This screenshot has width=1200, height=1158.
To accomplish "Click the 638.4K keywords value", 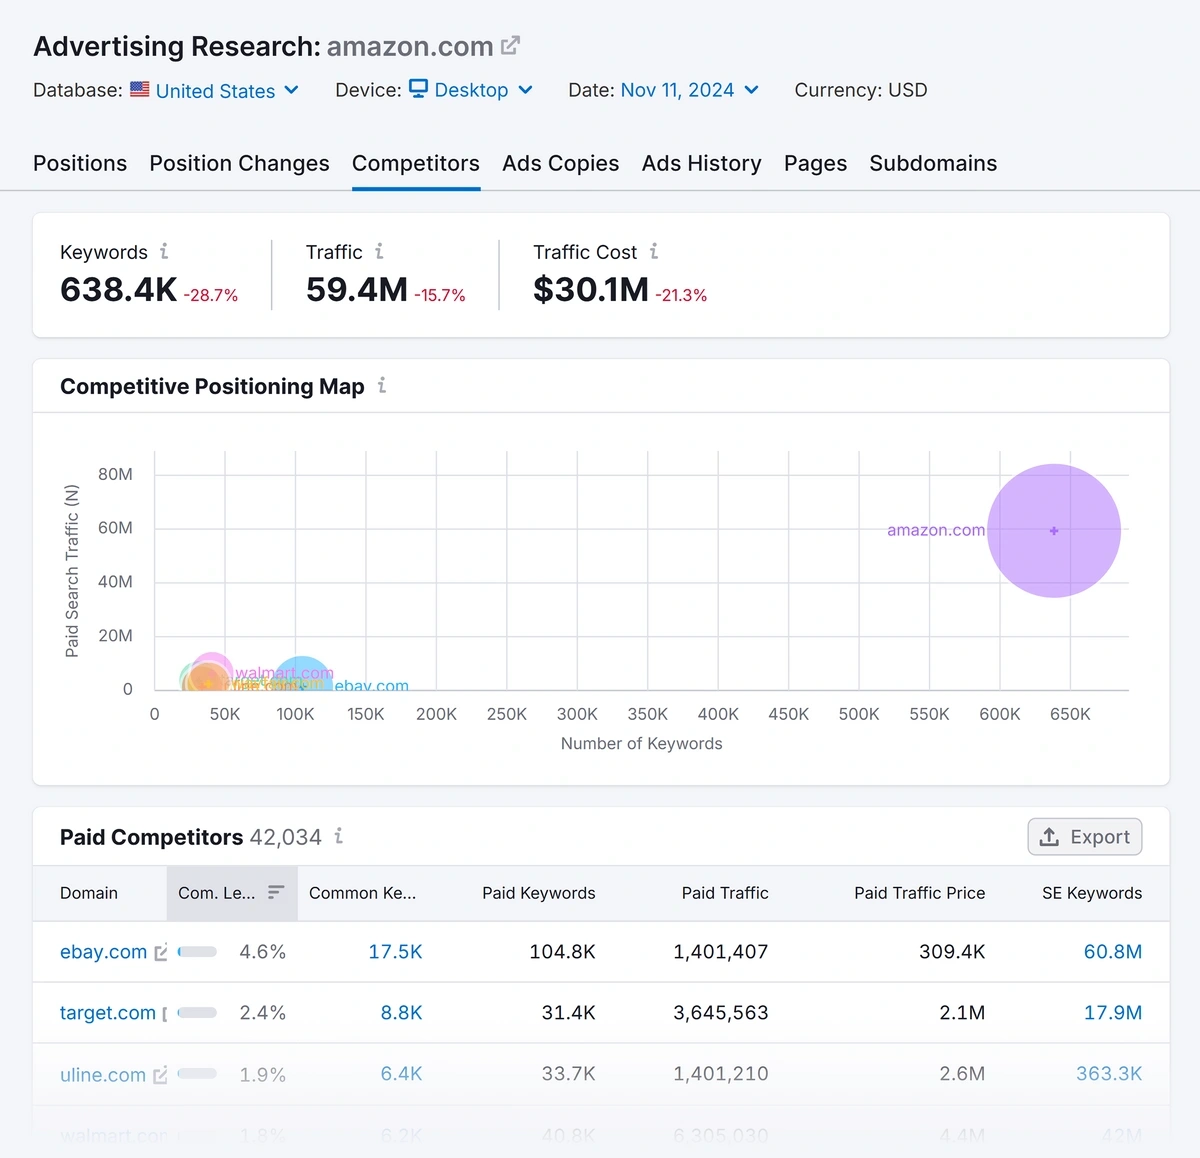I will coord(119,289).
